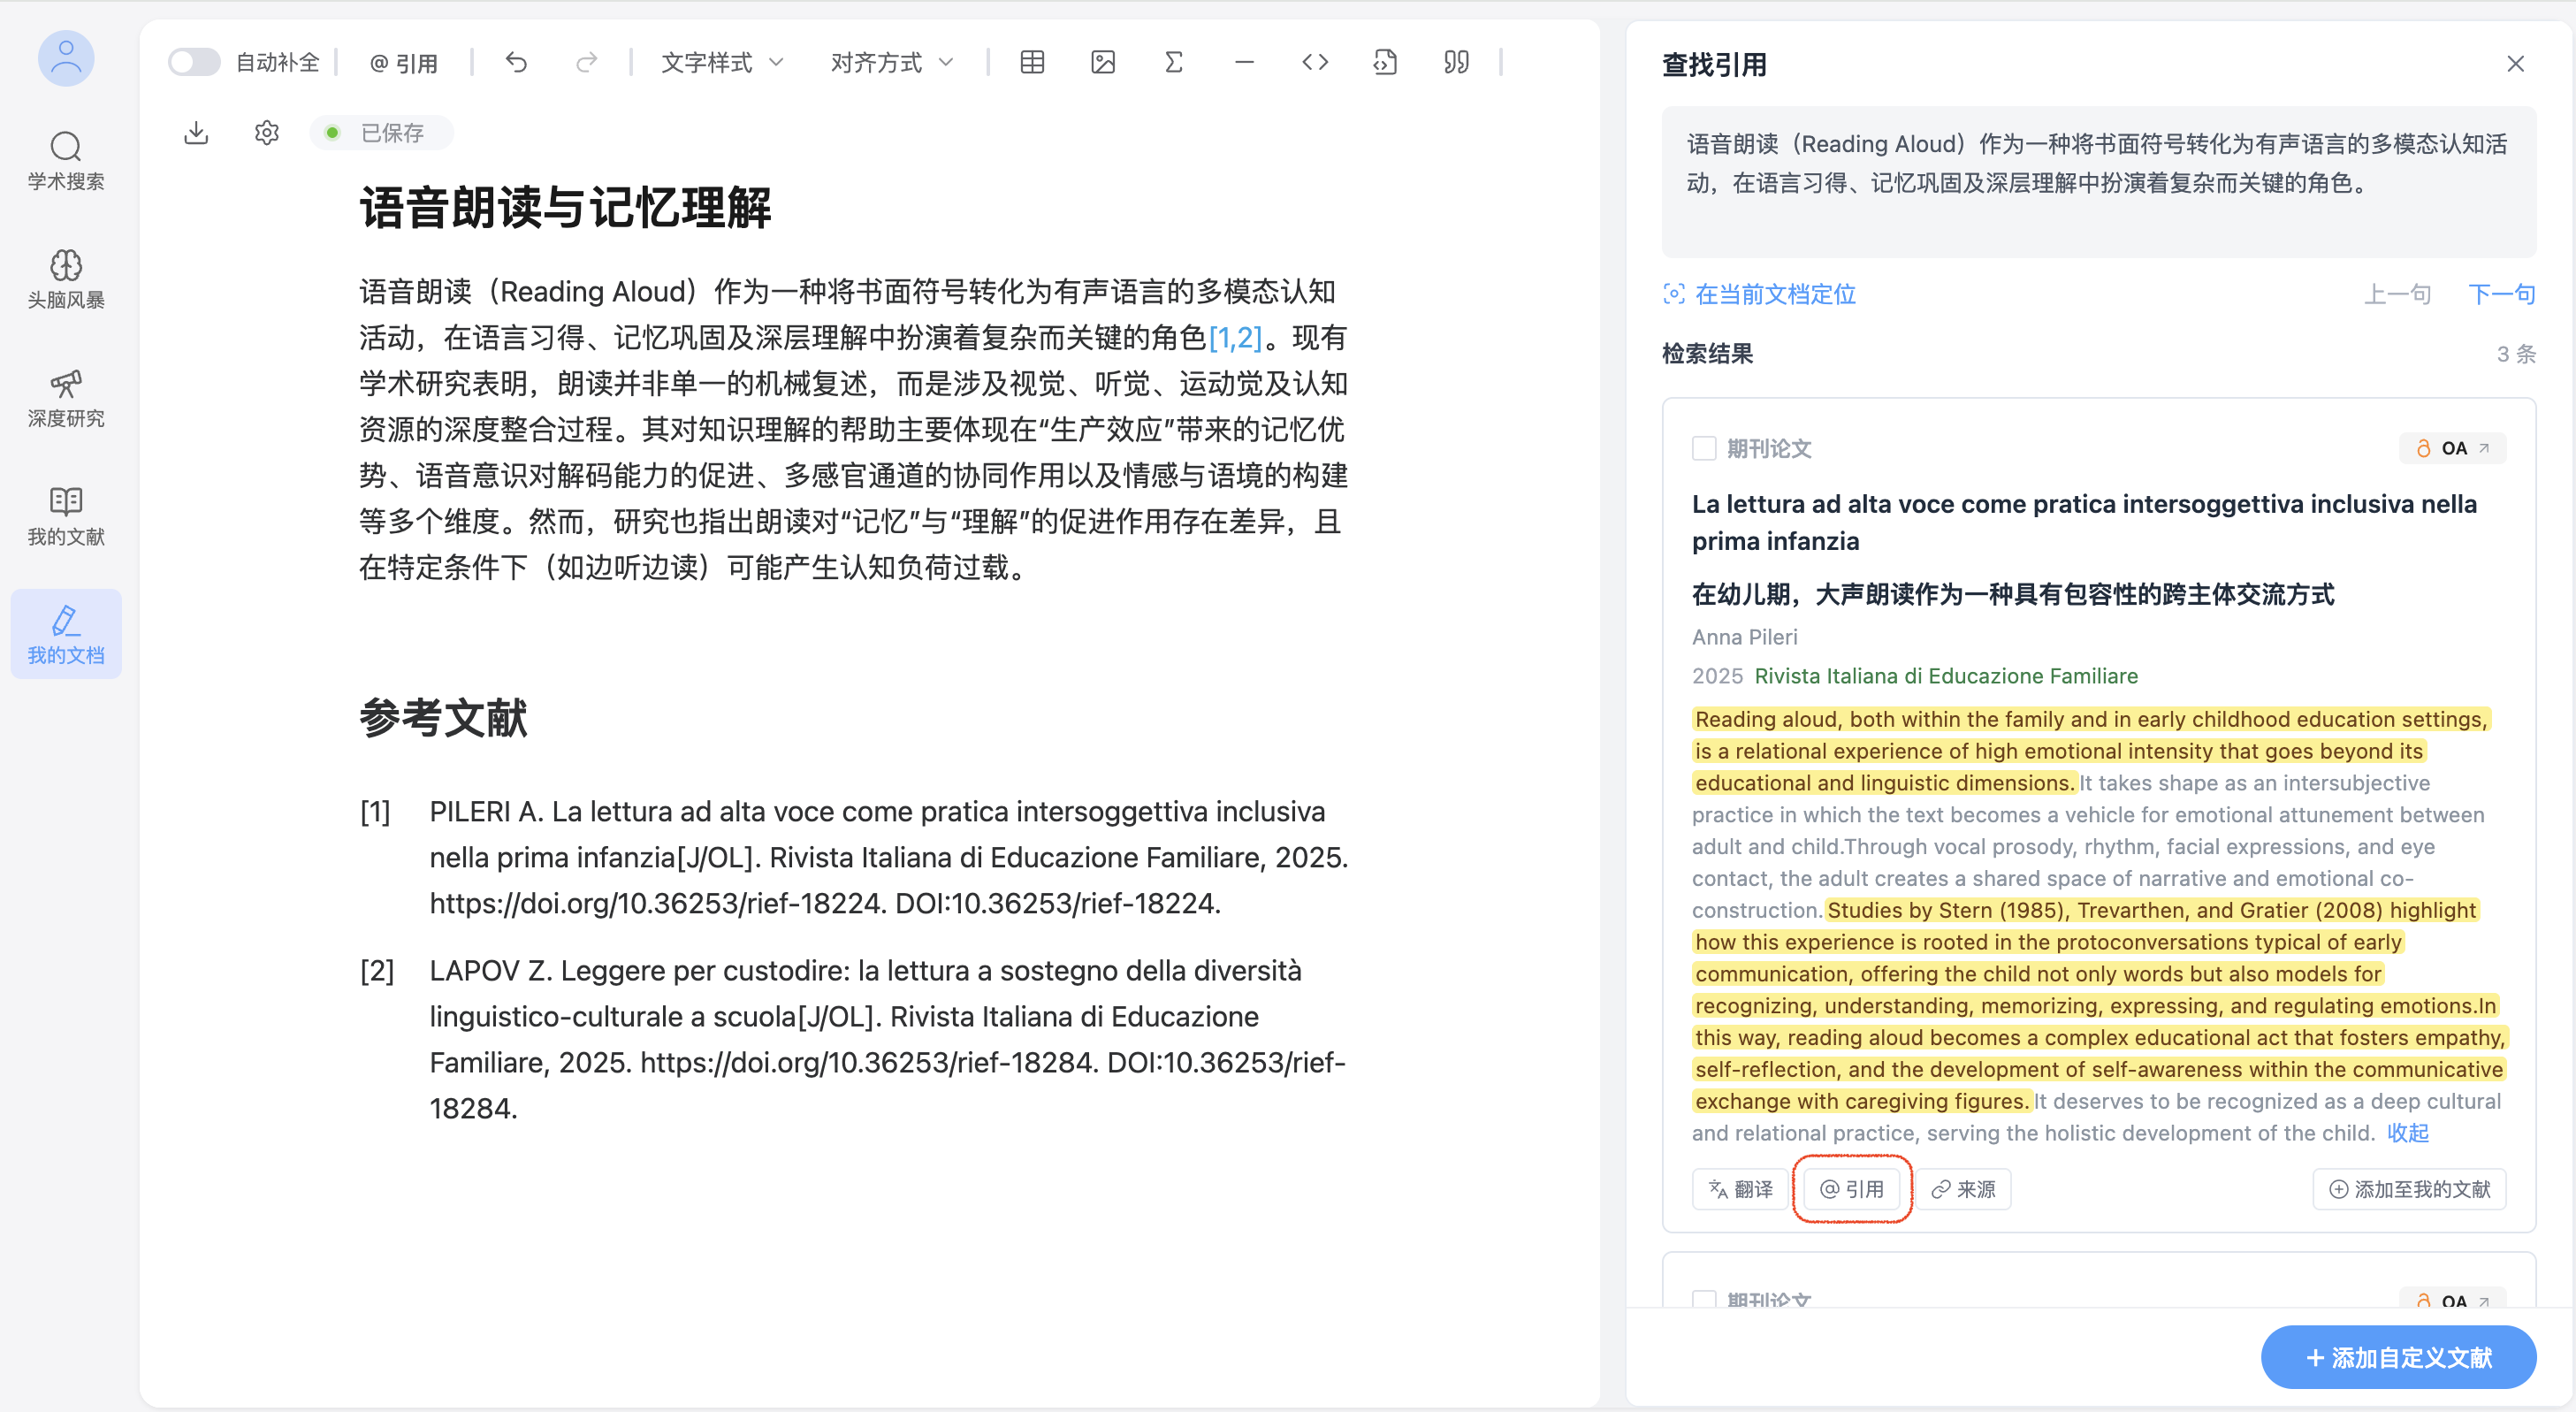Cite the first result with 引用 button
This screenshot has width=2576, height=1412.
[1852, 1189]
